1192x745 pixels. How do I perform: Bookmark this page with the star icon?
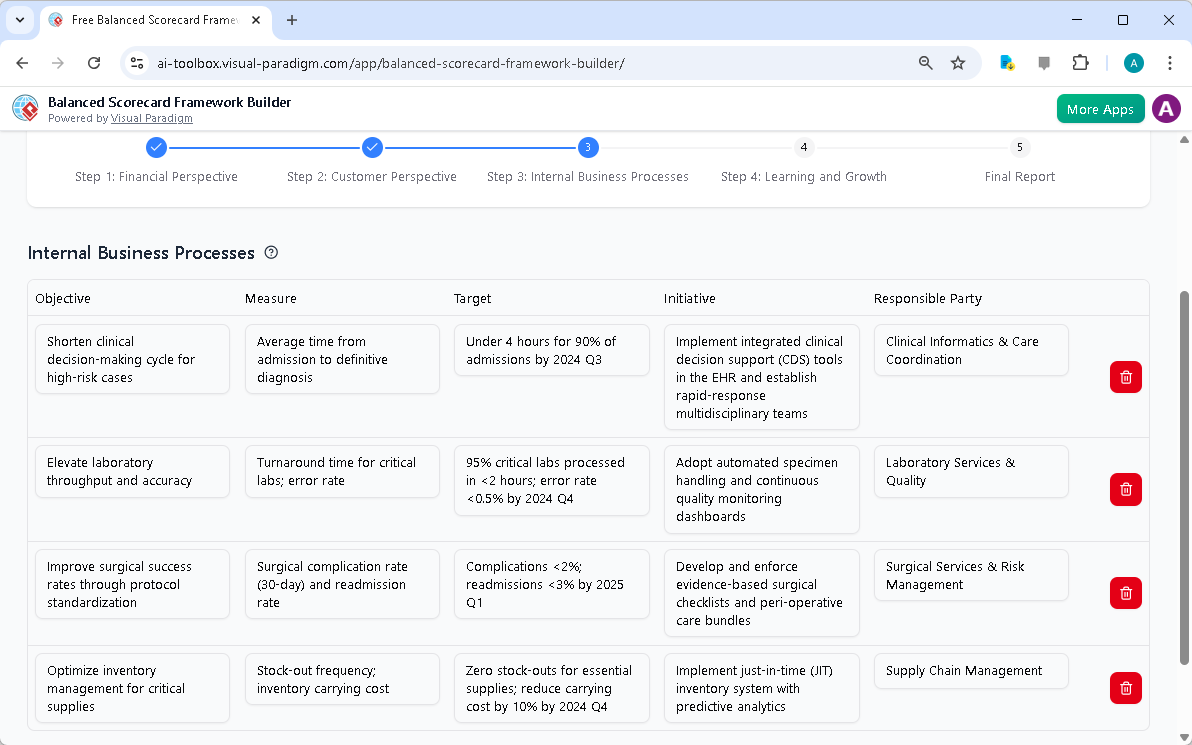pyautogui.click(x=958, y=62)
